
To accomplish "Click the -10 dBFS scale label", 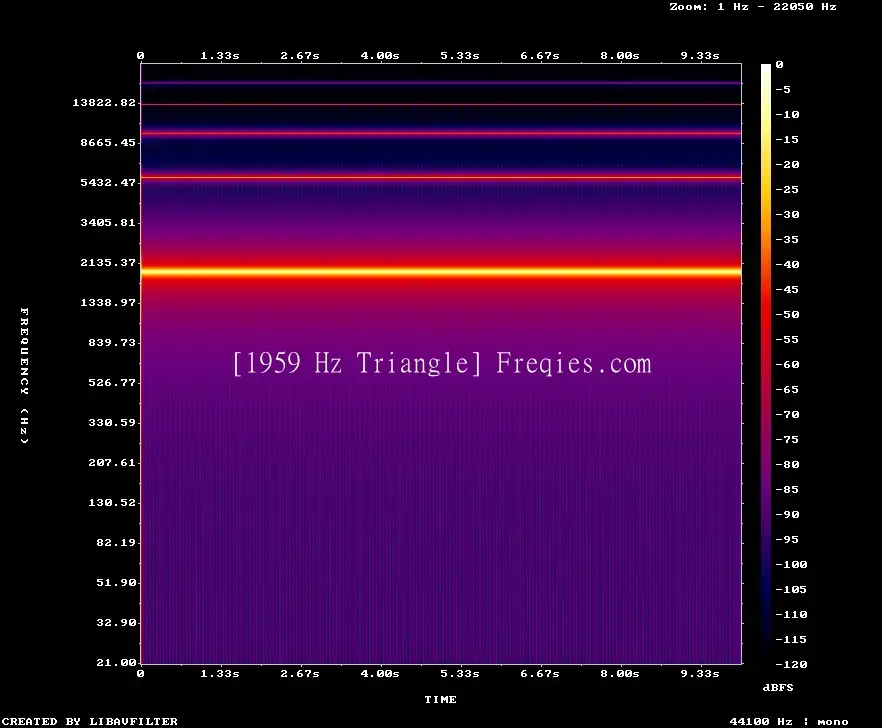I will tap(787, 114).
